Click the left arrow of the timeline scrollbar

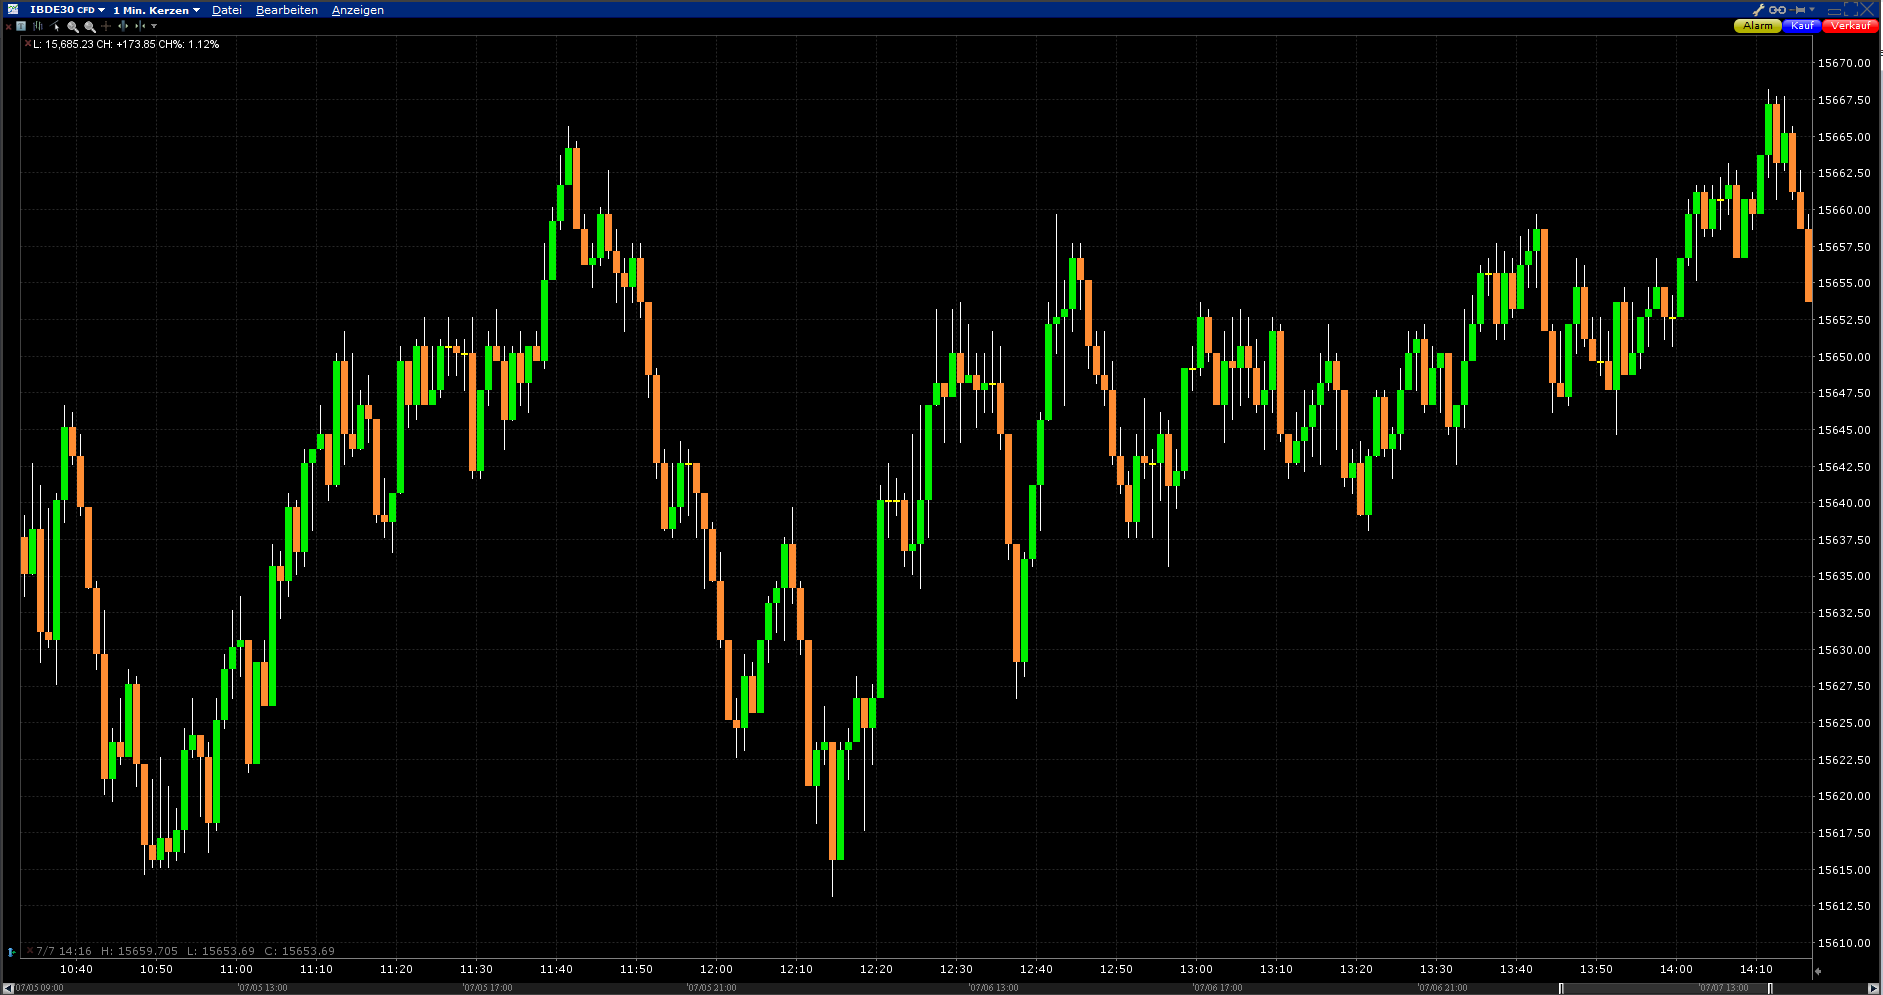tap(8, 988)
